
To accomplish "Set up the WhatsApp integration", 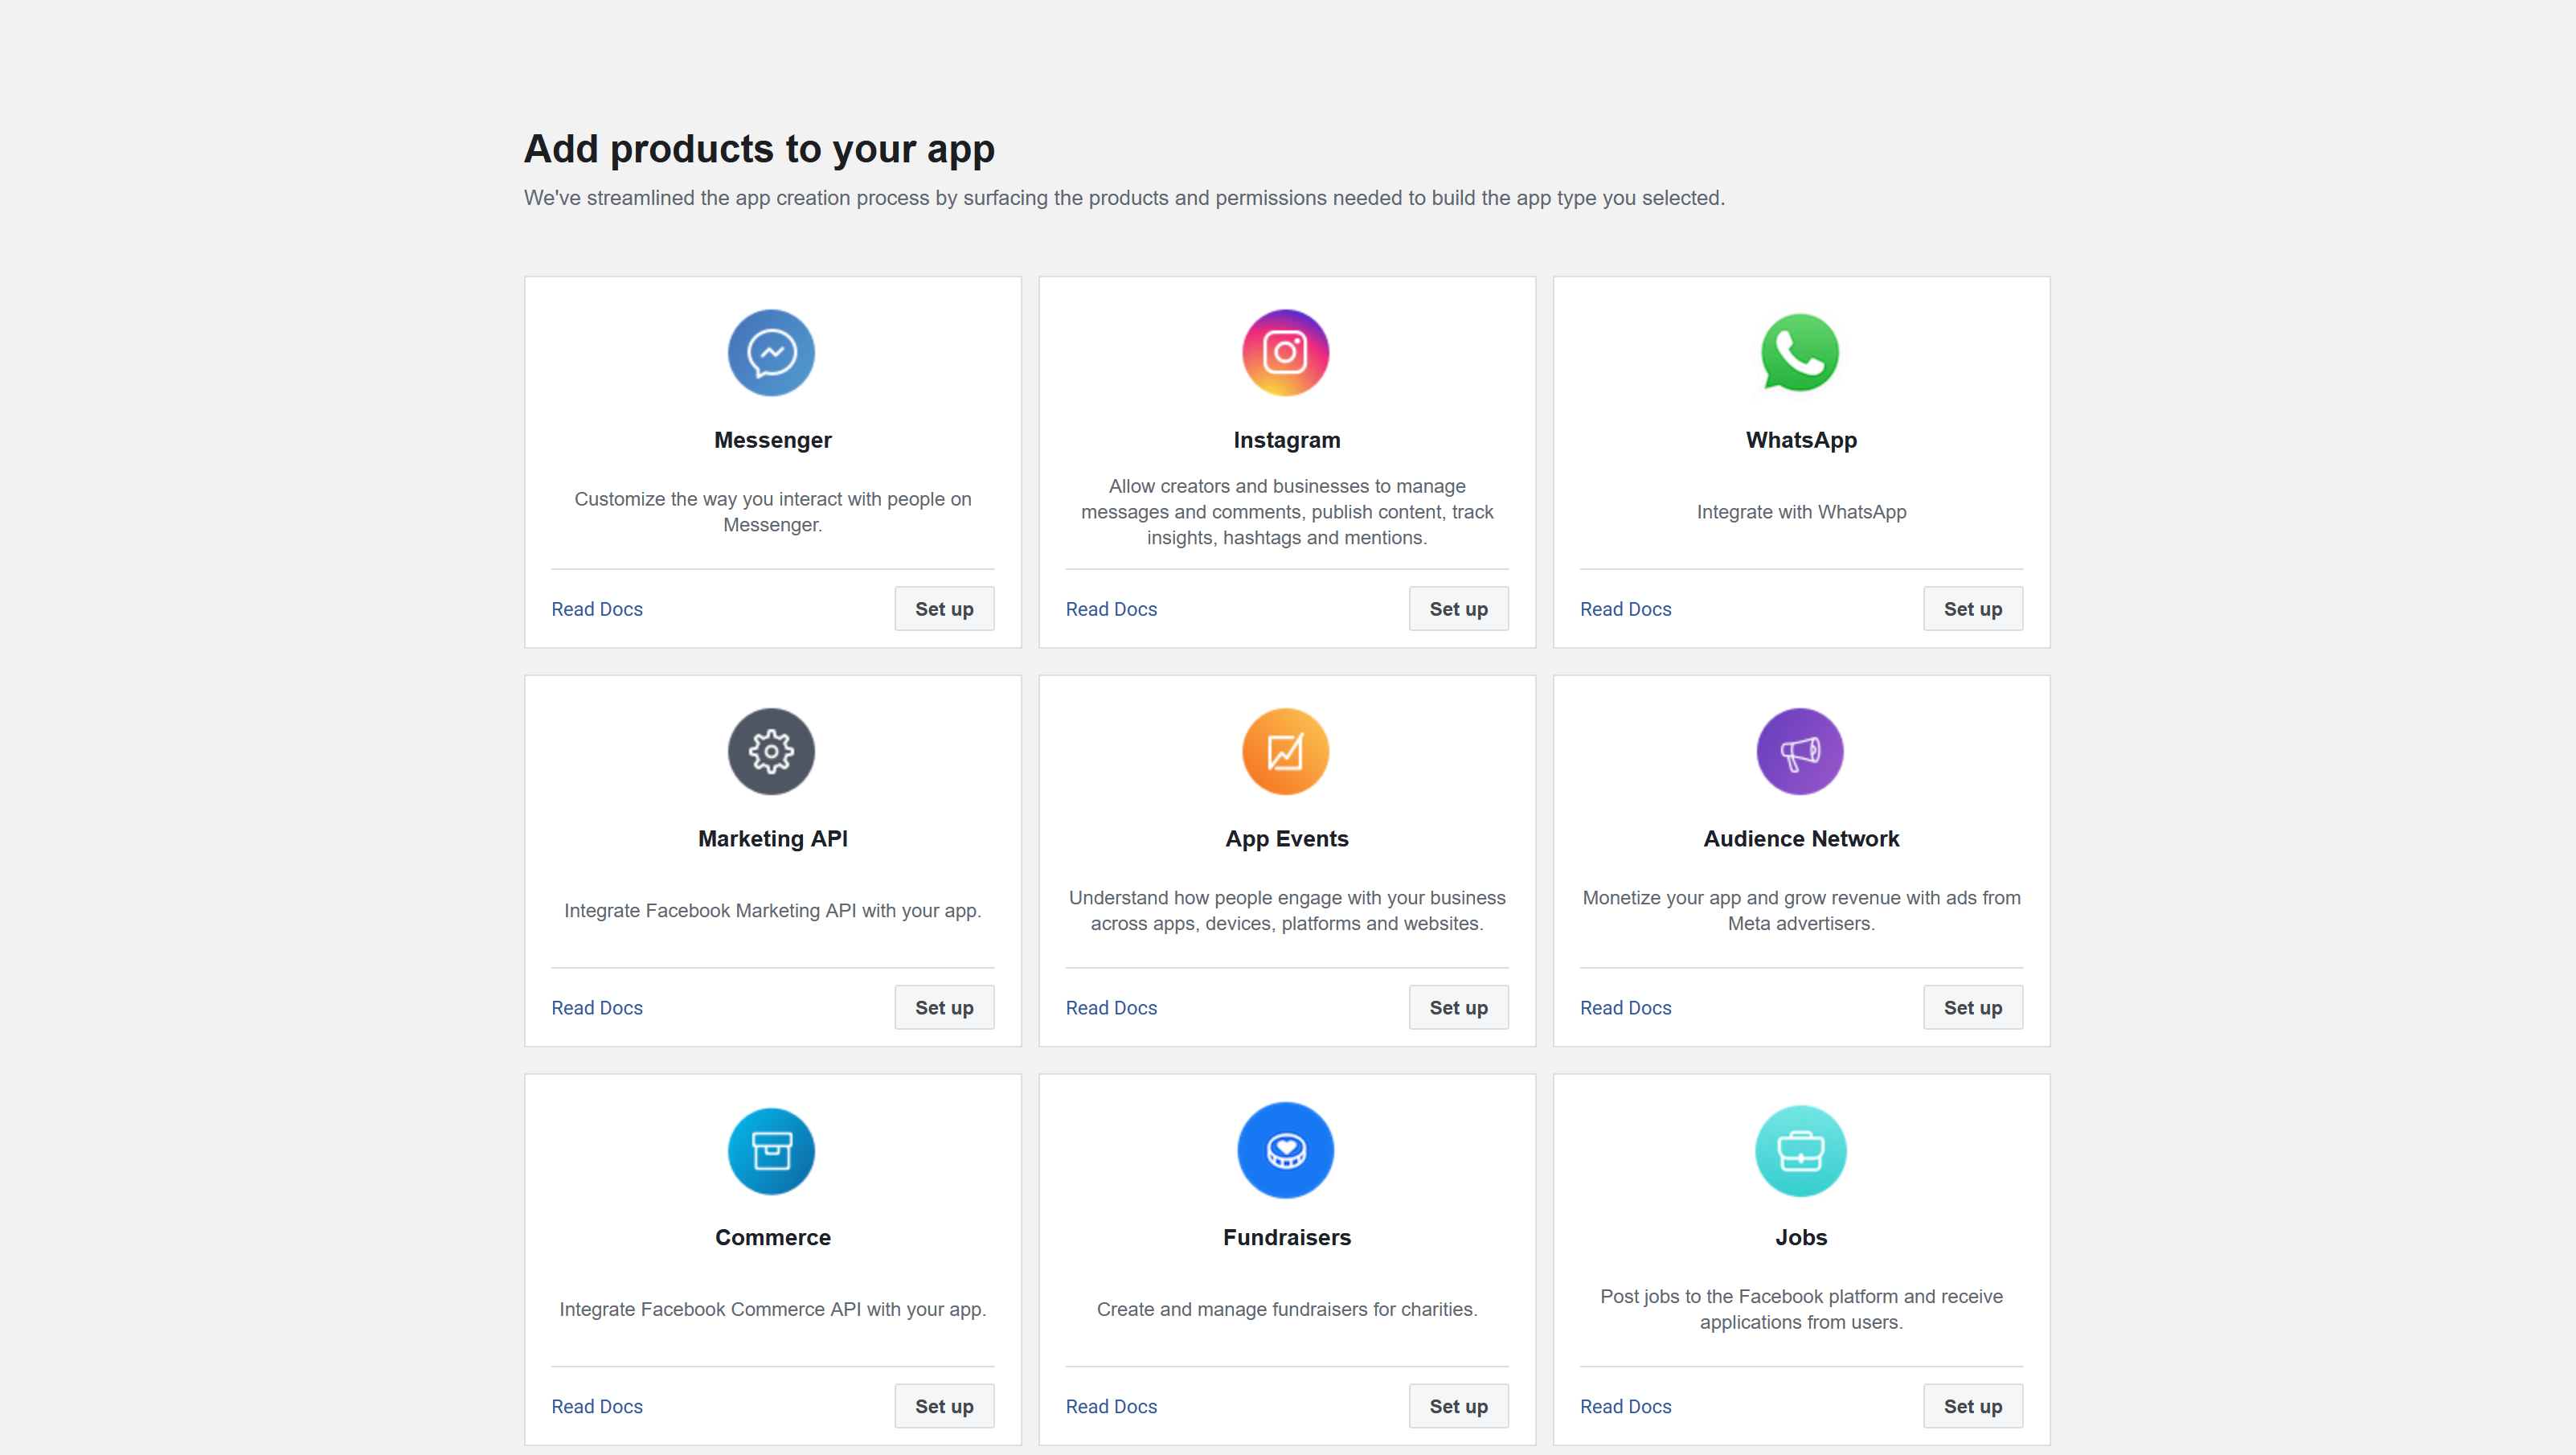I will point(1972,608).
